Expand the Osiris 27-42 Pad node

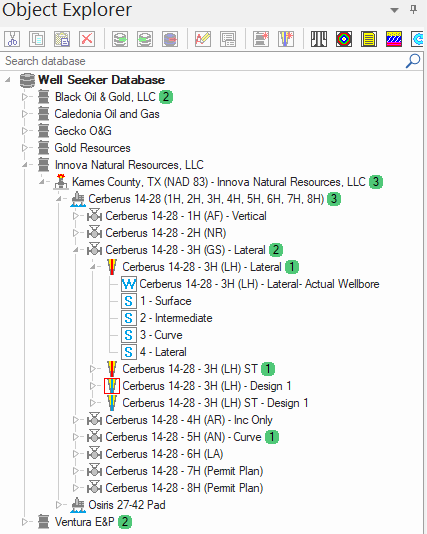coord(59,504)
